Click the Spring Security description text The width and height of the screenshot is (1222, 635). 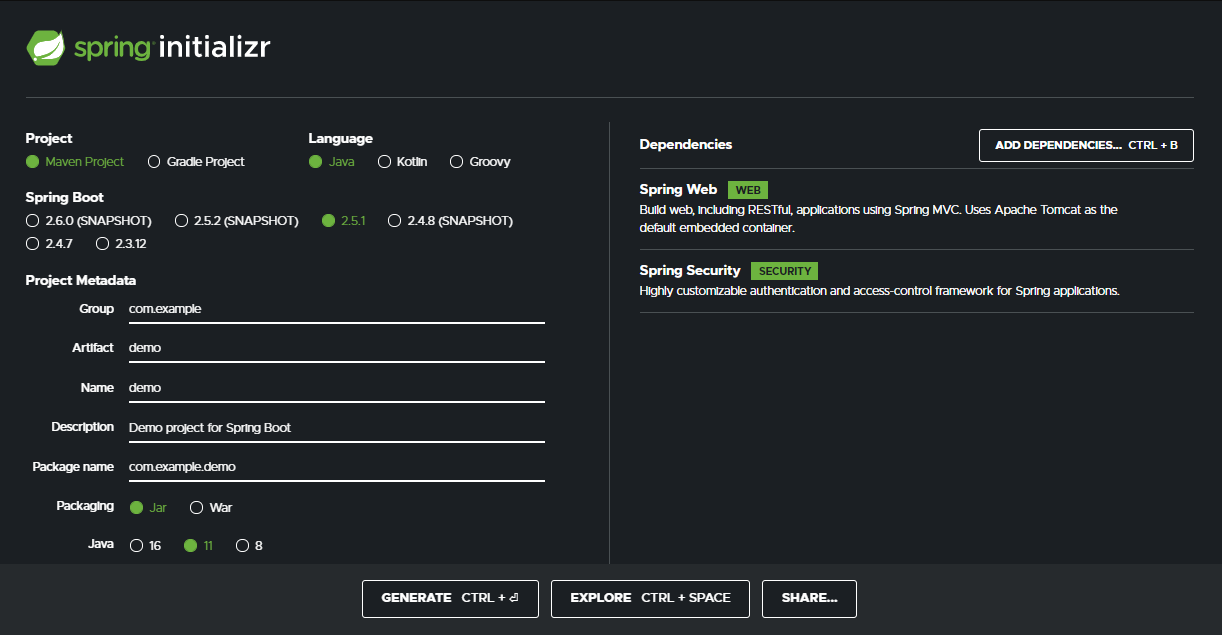[879, 291]
